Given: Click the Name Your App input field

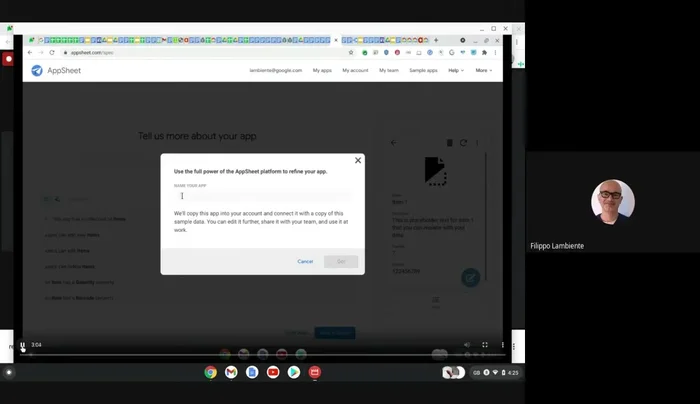Looking at the screenshot, I should coord(262,196).
